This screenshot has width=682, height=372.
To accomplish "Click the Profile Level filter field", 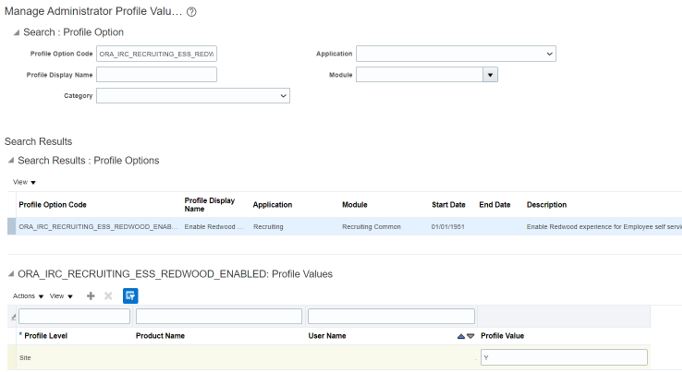I will click(x=74, y=316).
